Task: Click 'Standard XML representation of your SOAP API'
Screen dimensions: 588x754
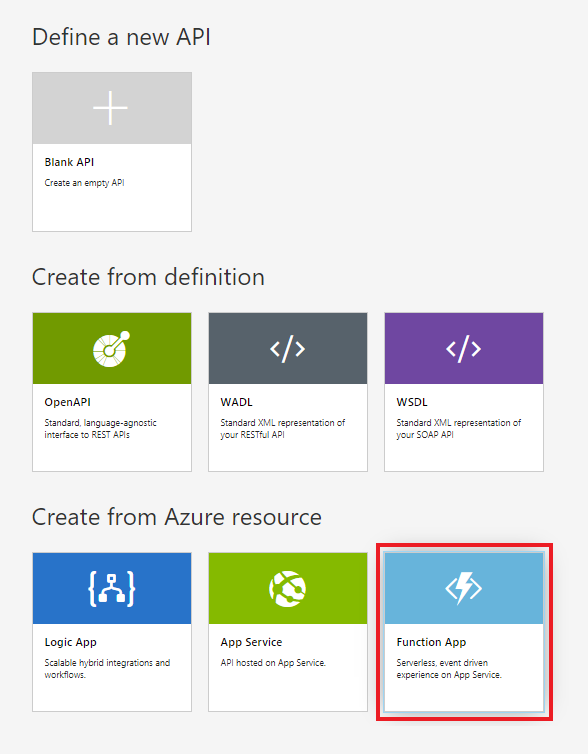Action: tap(459, 428)
